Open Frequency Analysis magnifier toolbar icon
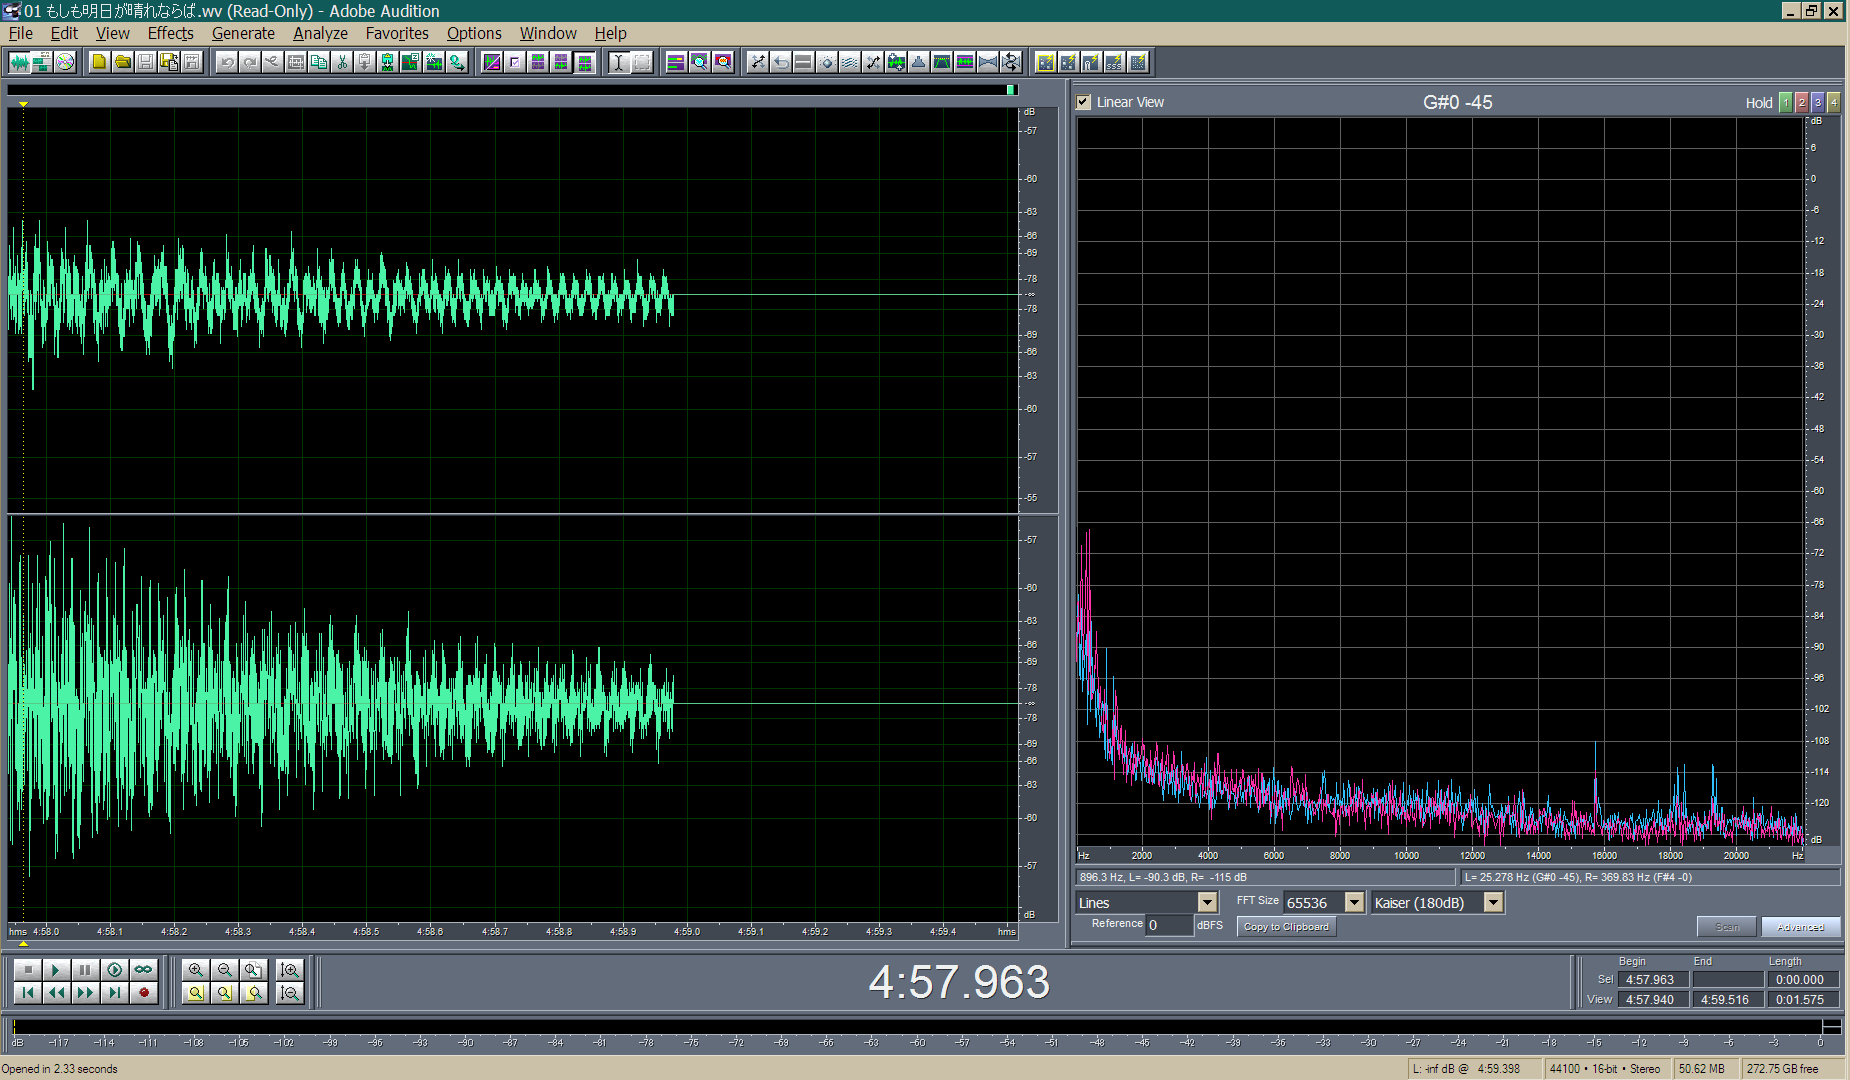Screen dimensions: 1850x1080 699,62
